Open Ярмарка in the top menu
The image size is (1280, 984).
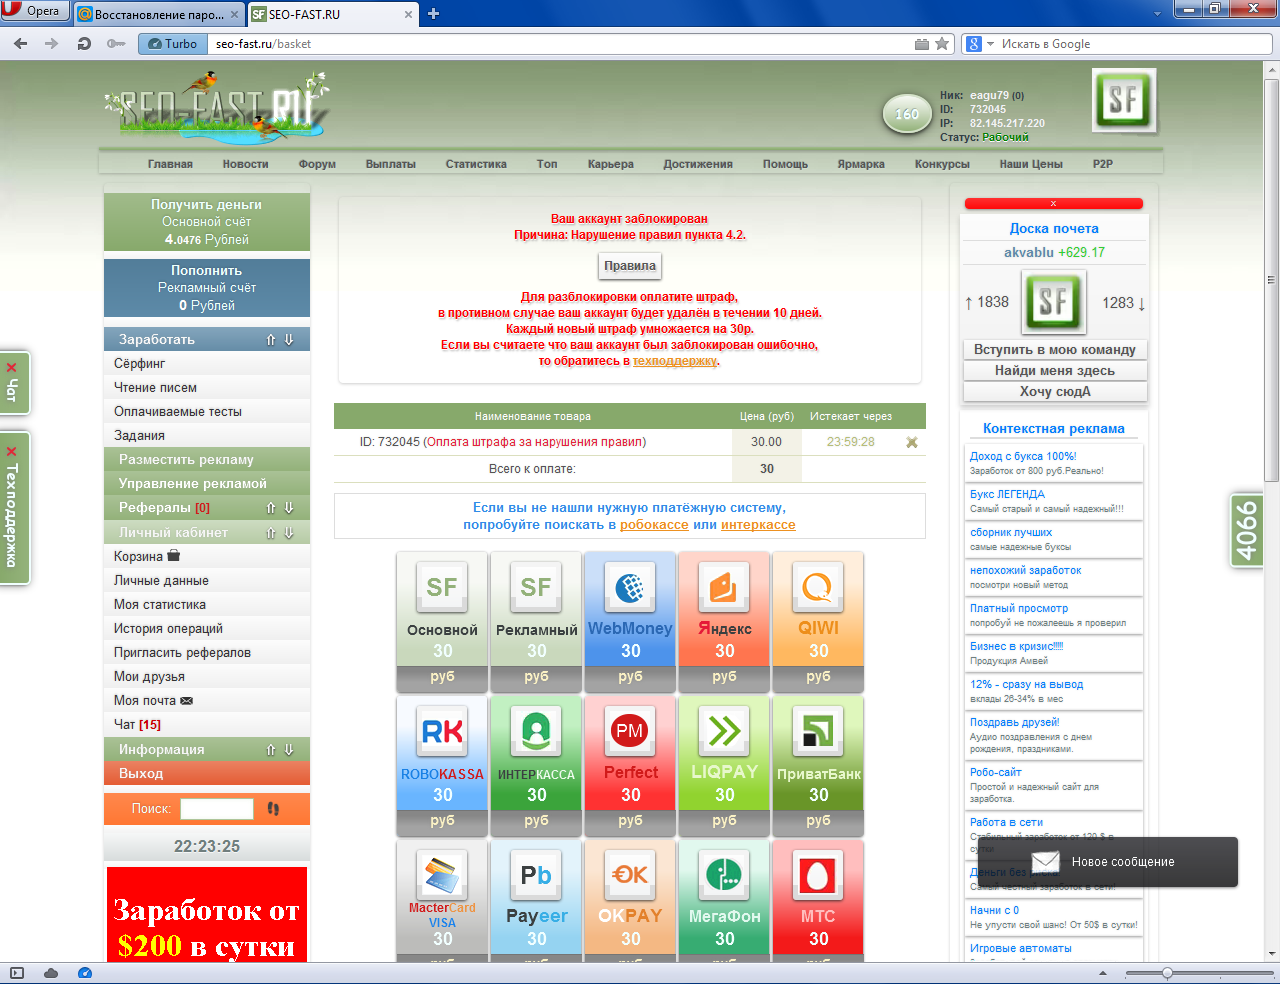(861, 164)
